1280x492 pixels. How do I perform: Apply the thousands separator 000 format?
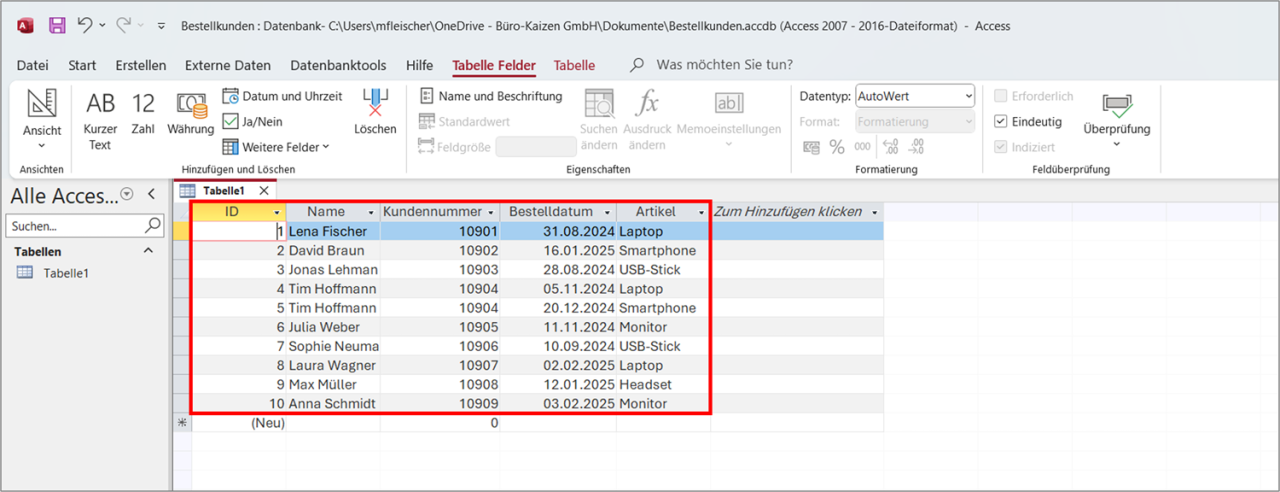tap(863, 147)
